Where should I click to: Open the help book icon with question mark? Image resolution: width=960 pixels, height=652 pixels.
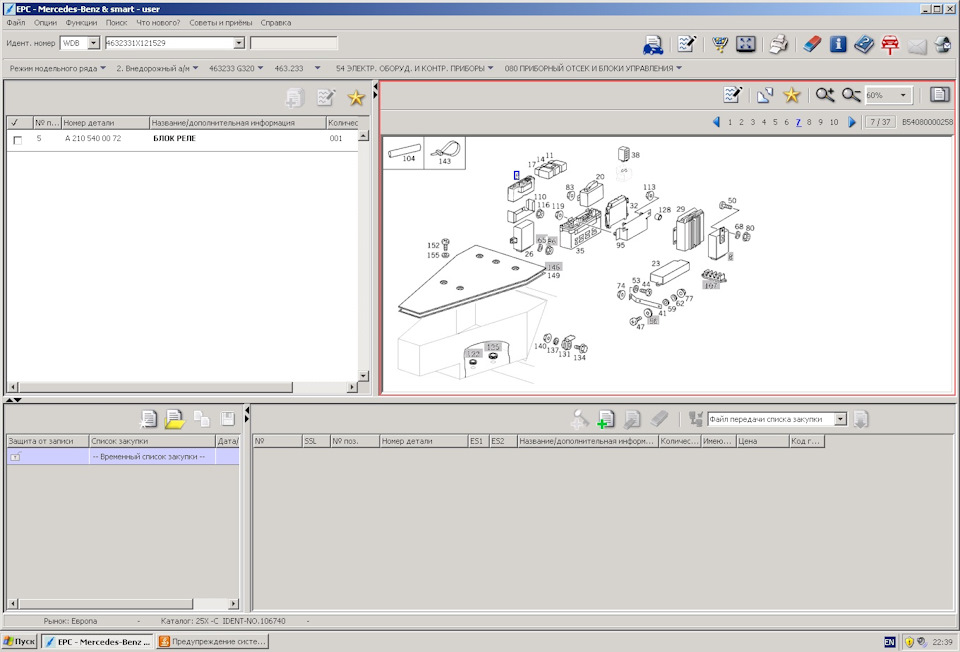point(864,44)
